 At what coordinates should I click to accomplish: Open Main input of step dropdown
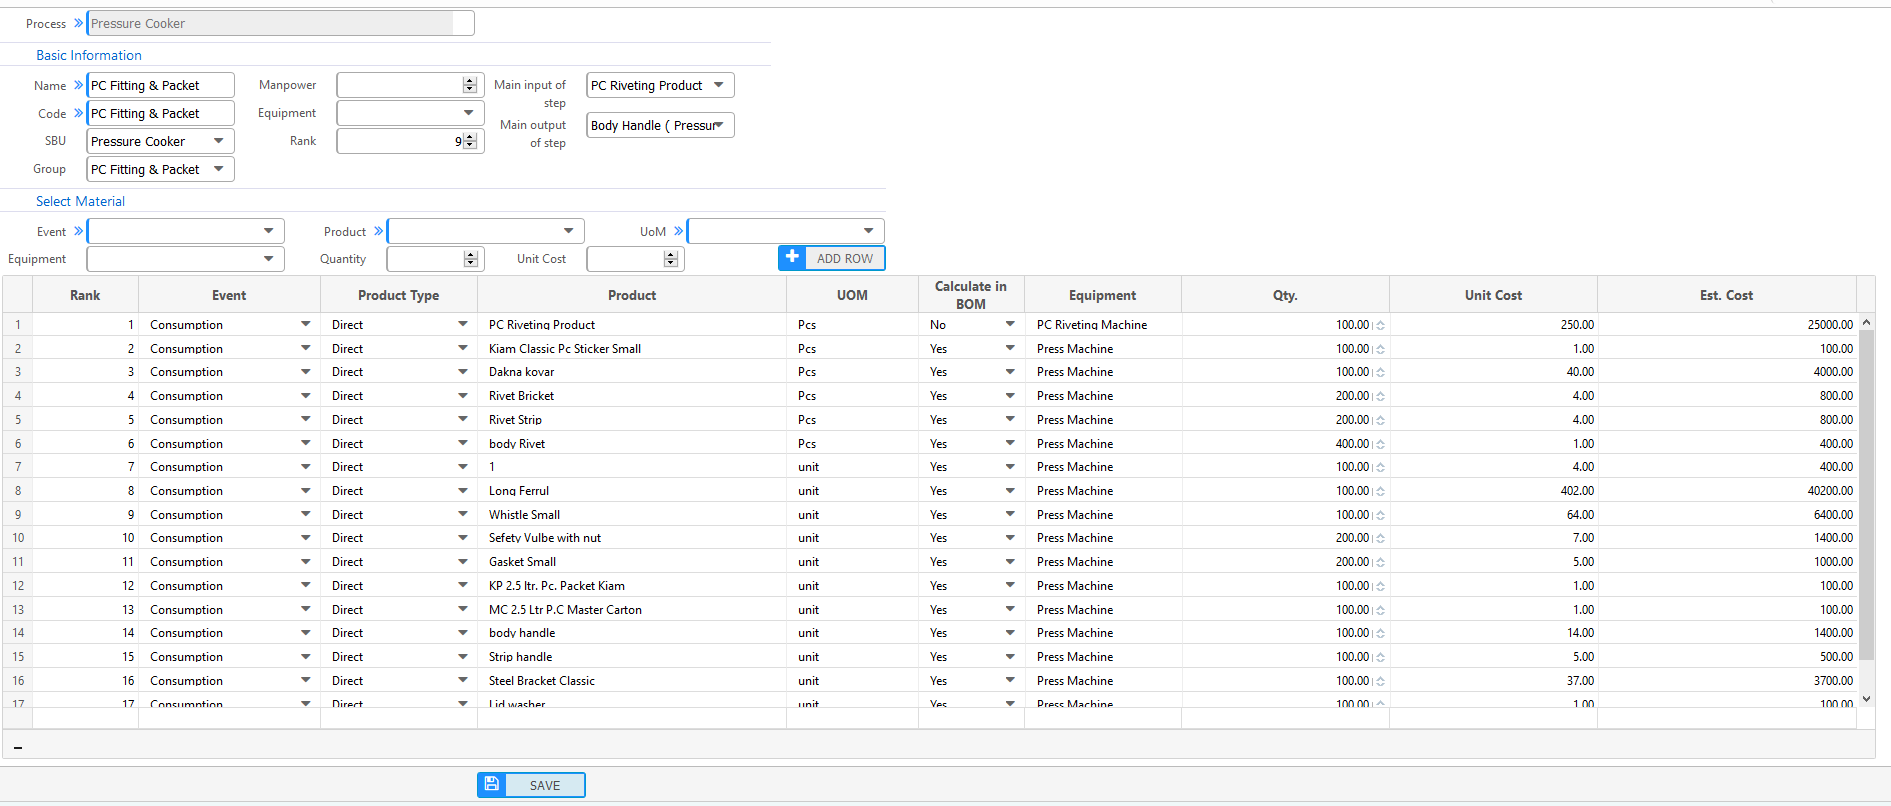pos(719,85)
